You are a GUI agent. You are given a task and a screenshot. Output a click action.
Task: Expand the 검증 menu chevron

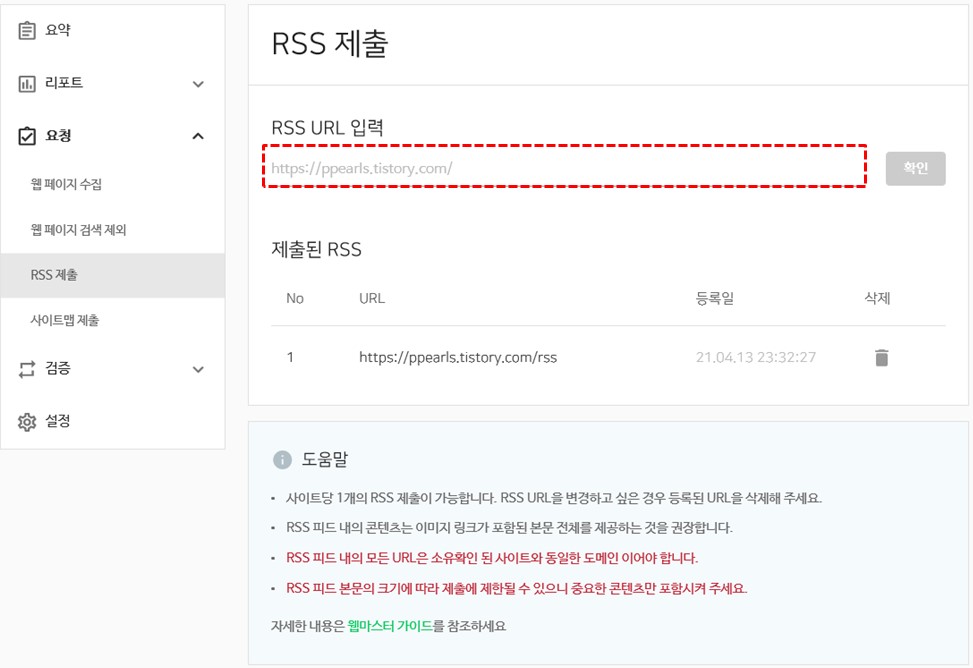[198, 369]
